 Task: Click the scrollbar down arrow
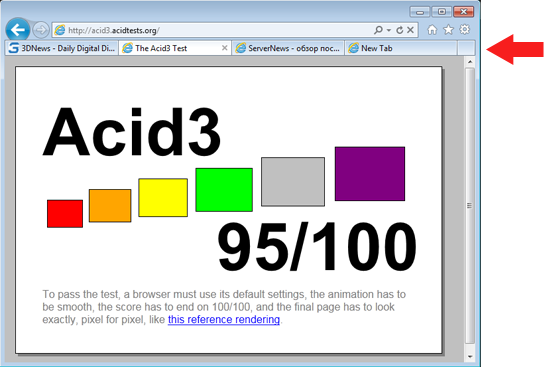tap(470, 357)
